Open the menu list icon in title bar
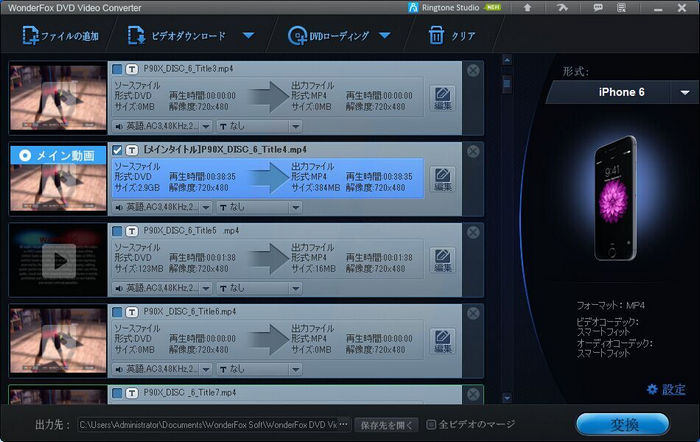The height and width of the screenshot is (442, 700). (621, 8)
